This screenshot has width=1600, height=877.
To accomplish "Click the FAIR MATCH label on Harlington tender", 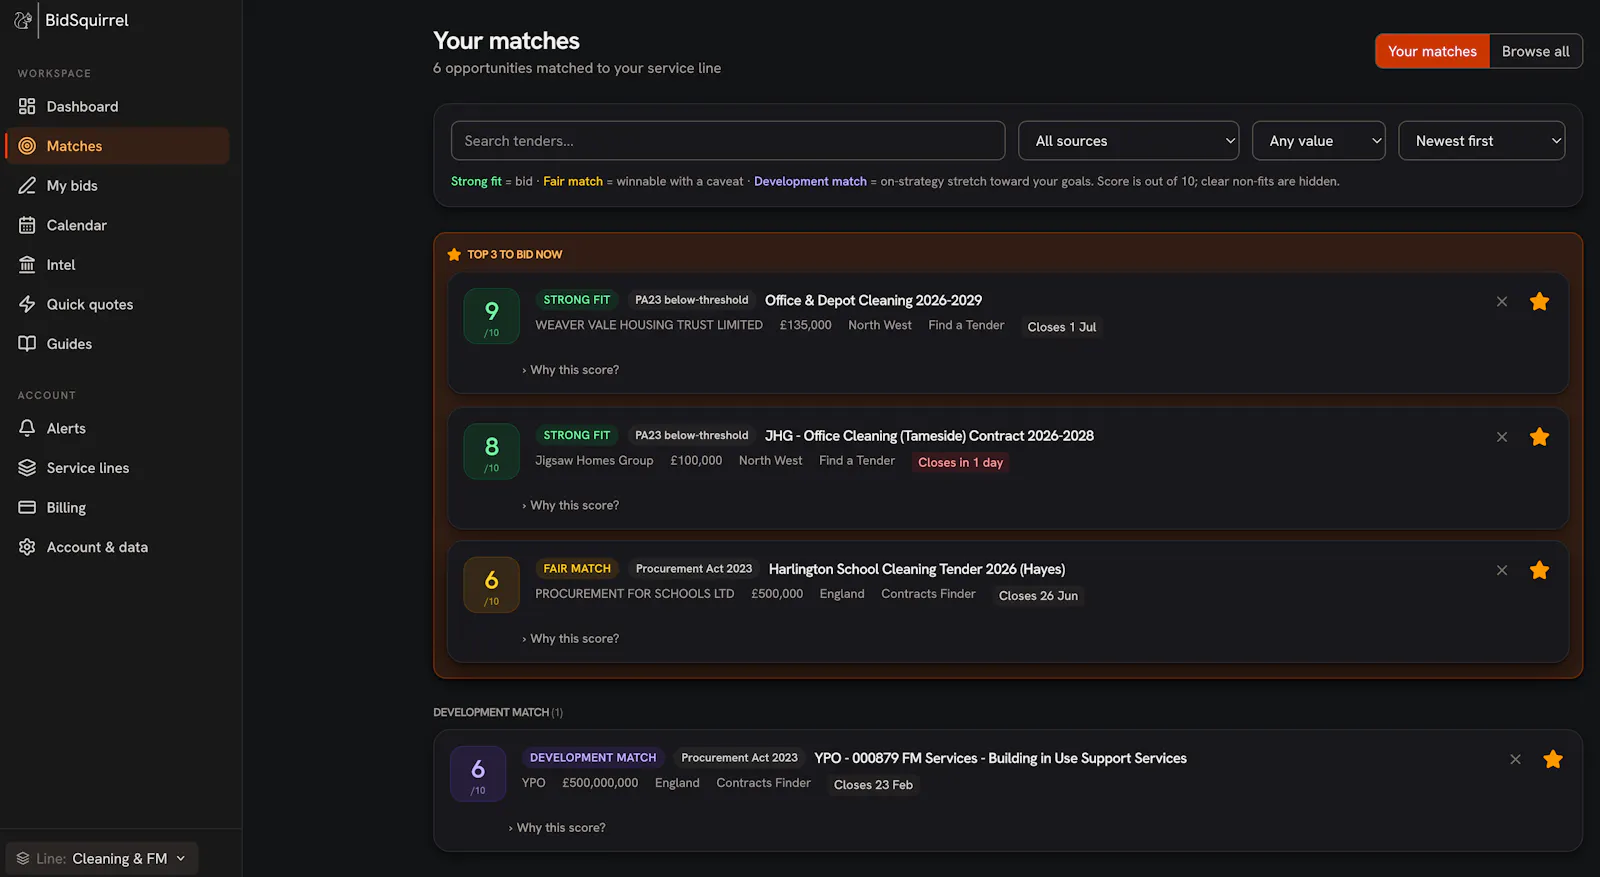I will click(x=577, y=568).
